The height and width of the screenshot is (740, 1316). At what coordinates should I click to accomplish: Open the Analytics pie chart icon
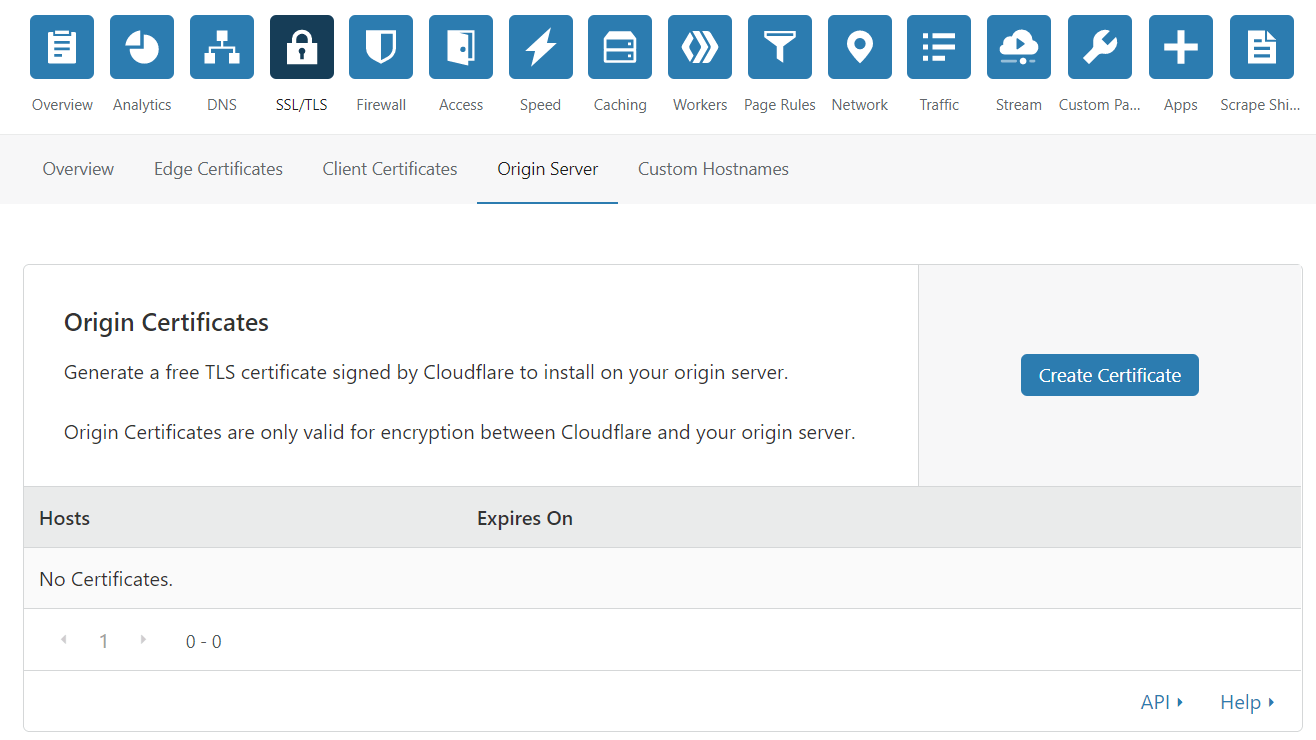[142, 47]
